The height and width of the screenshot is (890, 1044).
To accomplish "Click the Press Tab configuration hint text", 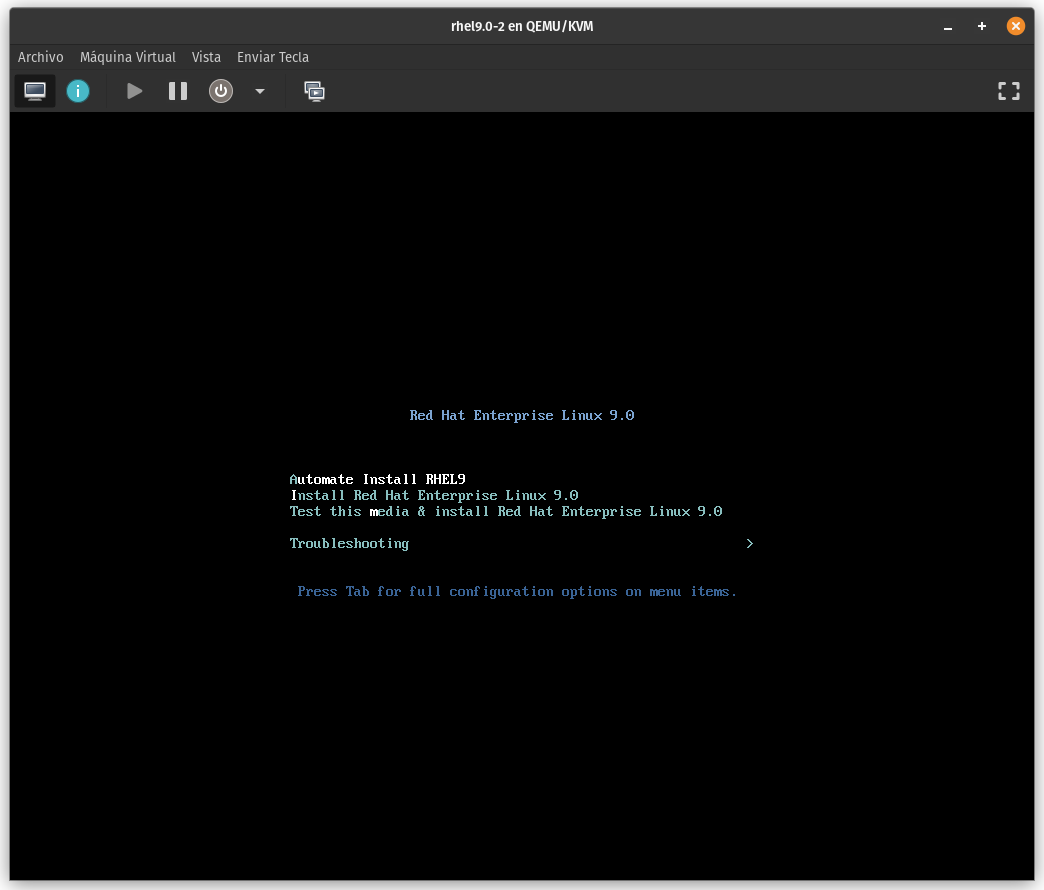I will coord(517,592).
